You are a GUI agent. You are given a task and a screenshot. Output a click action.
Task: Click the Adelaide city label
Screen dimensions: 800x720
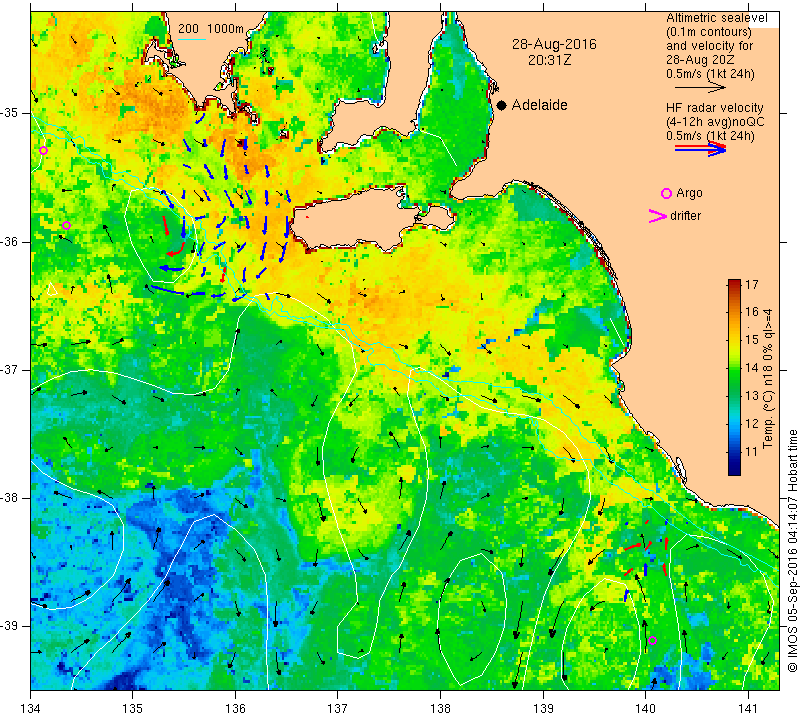(x=539, y=105)
